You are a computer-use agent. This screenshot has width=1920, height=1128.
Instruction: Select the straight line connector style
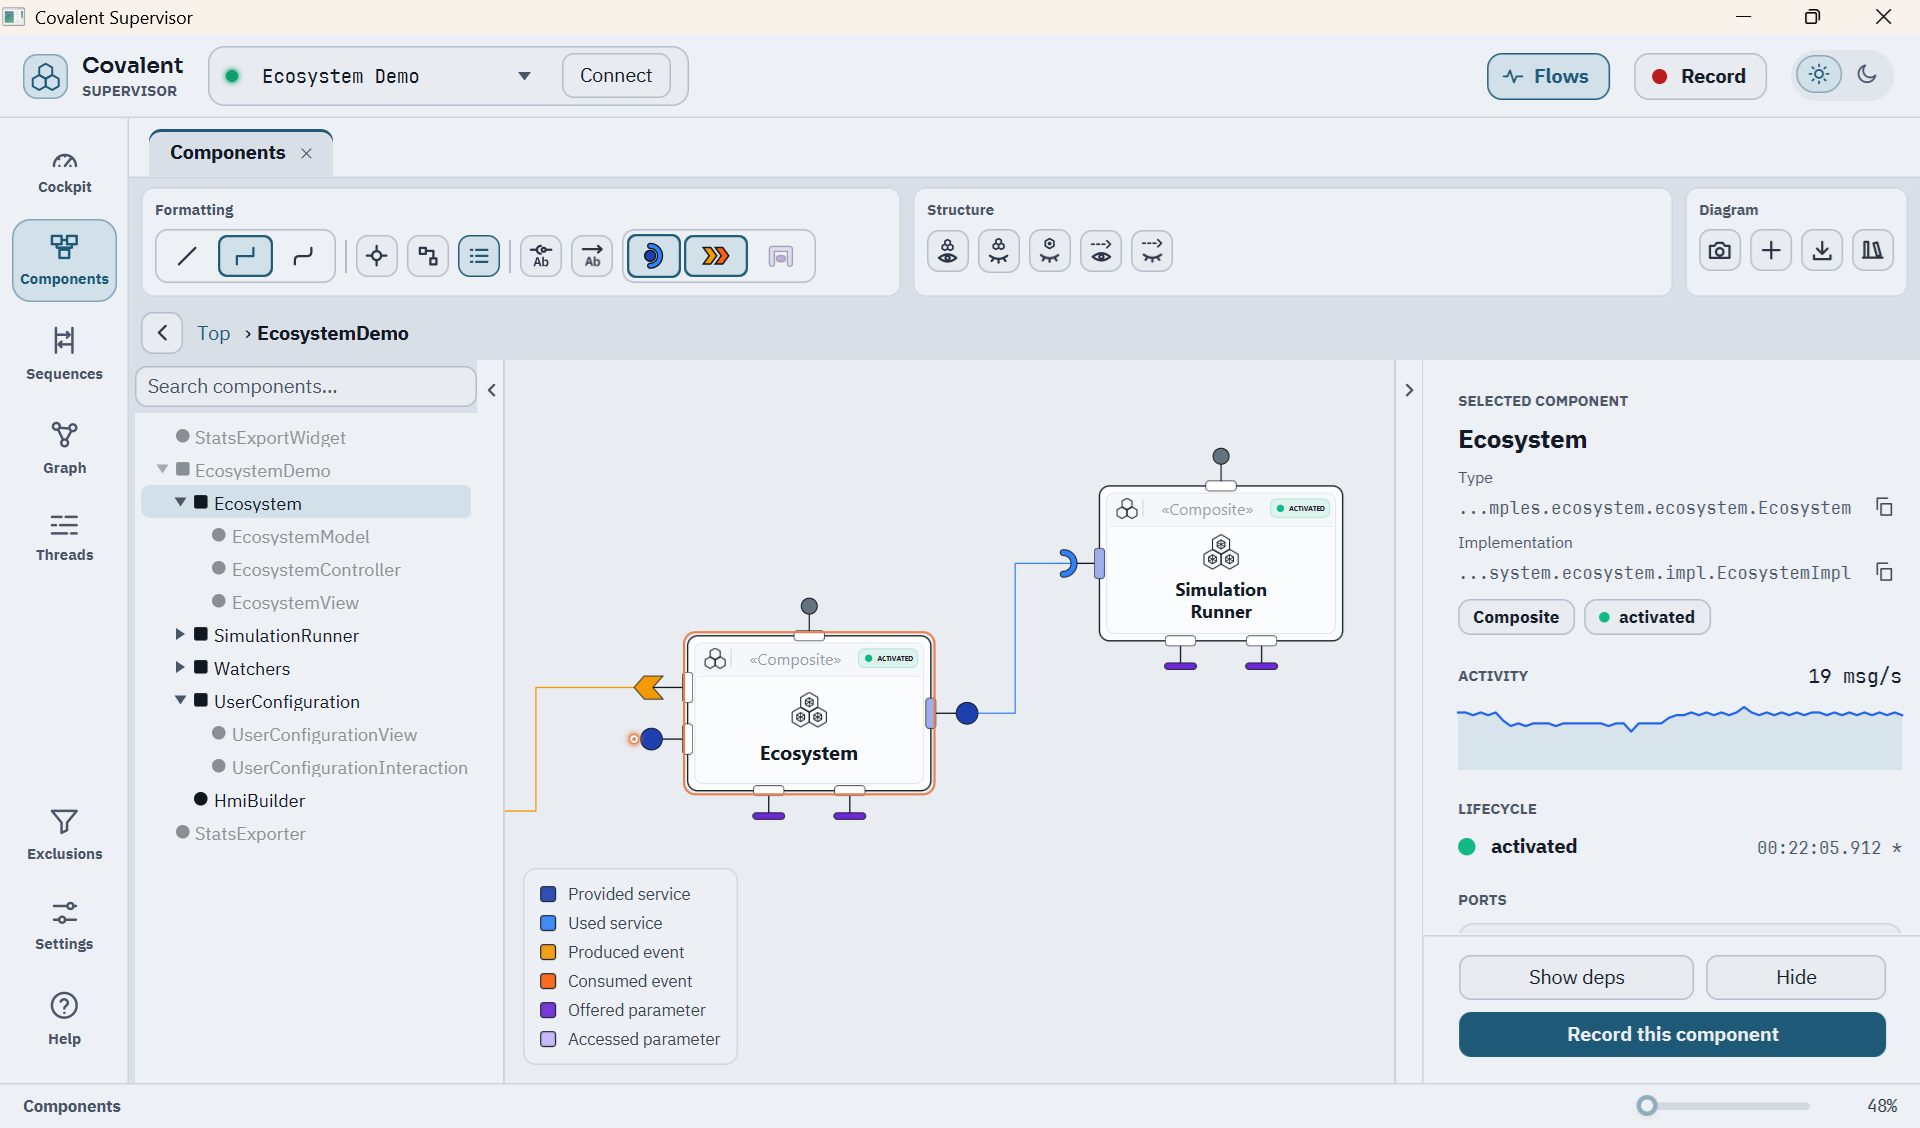click(187, 256)
